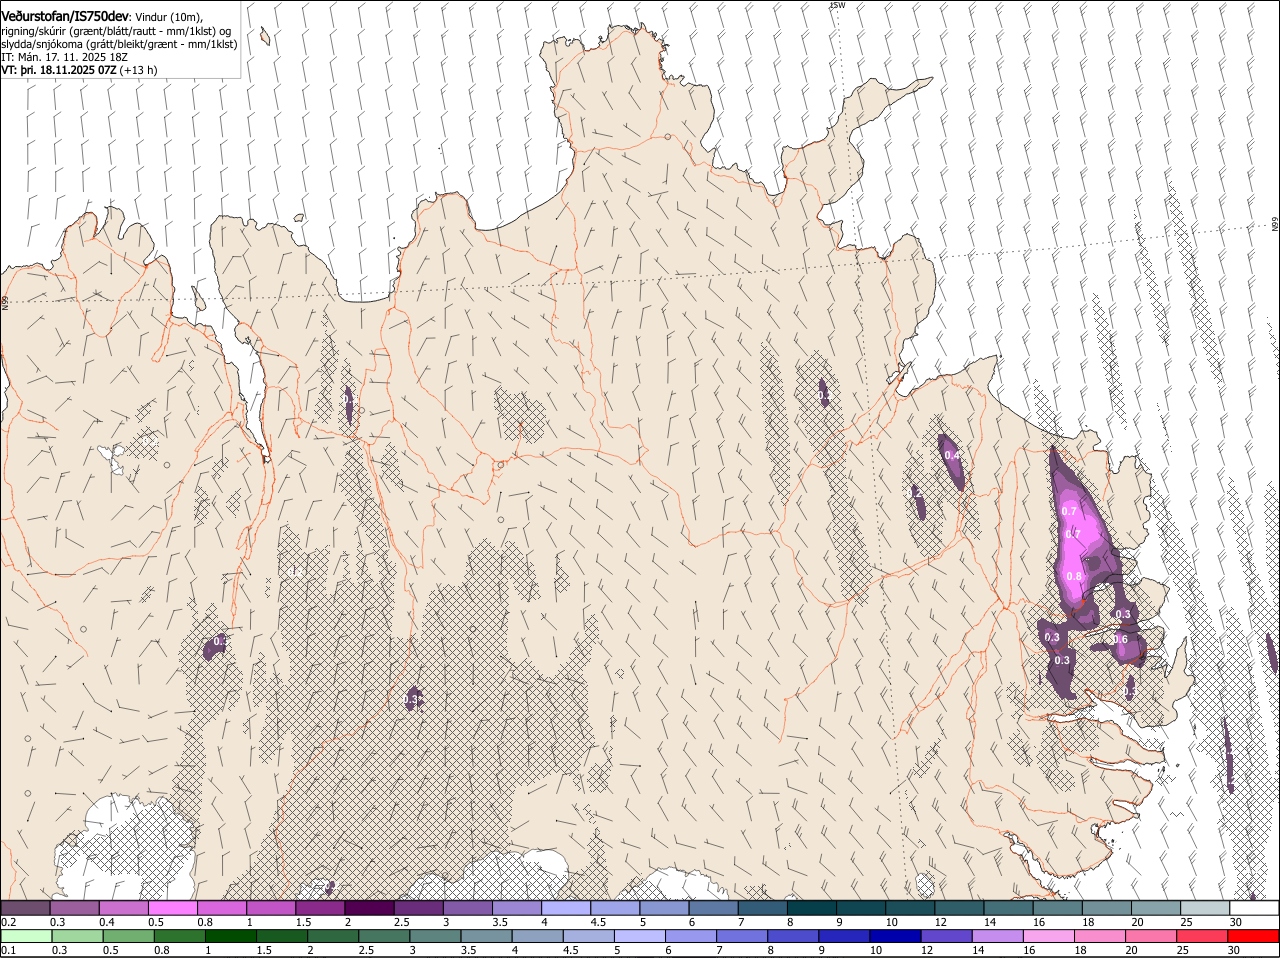This screenshot has width=1280, height=958.
Task: Click the deep blue rain swatch starting at 10
Action: click(895, 936)
